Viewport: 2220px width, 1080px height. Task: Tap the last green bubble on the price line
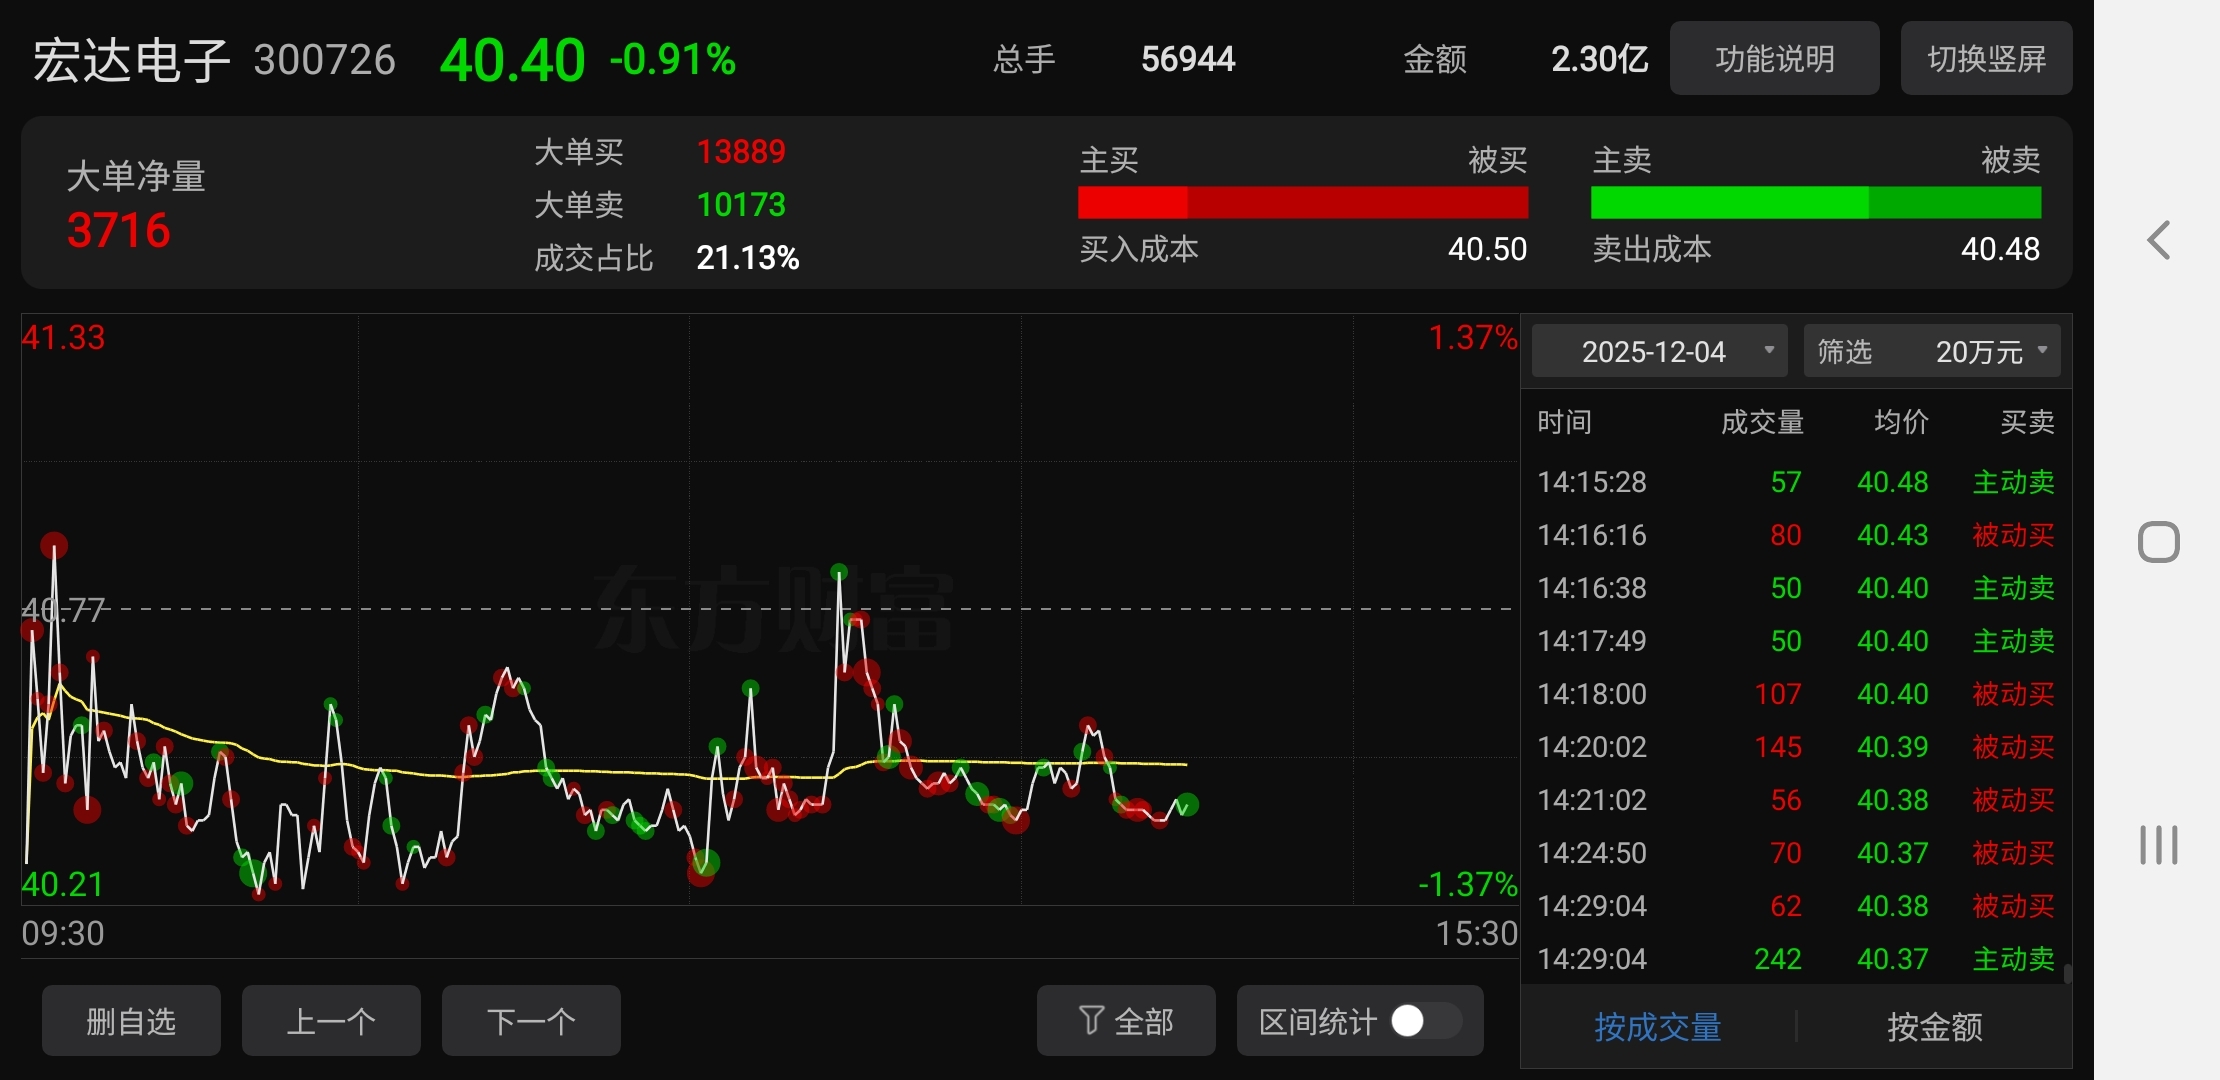(x=1187, y=803)
